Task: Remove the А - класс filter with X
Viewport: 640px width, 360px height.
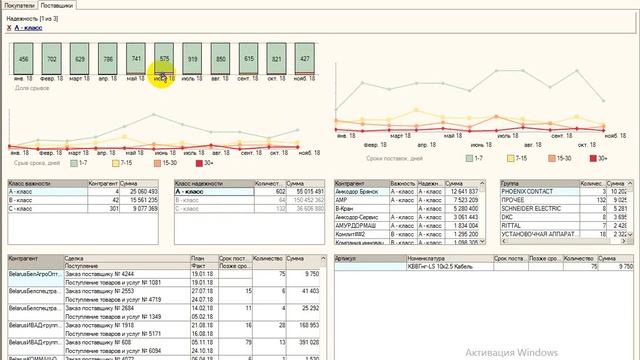Action: tap(9, 28)
